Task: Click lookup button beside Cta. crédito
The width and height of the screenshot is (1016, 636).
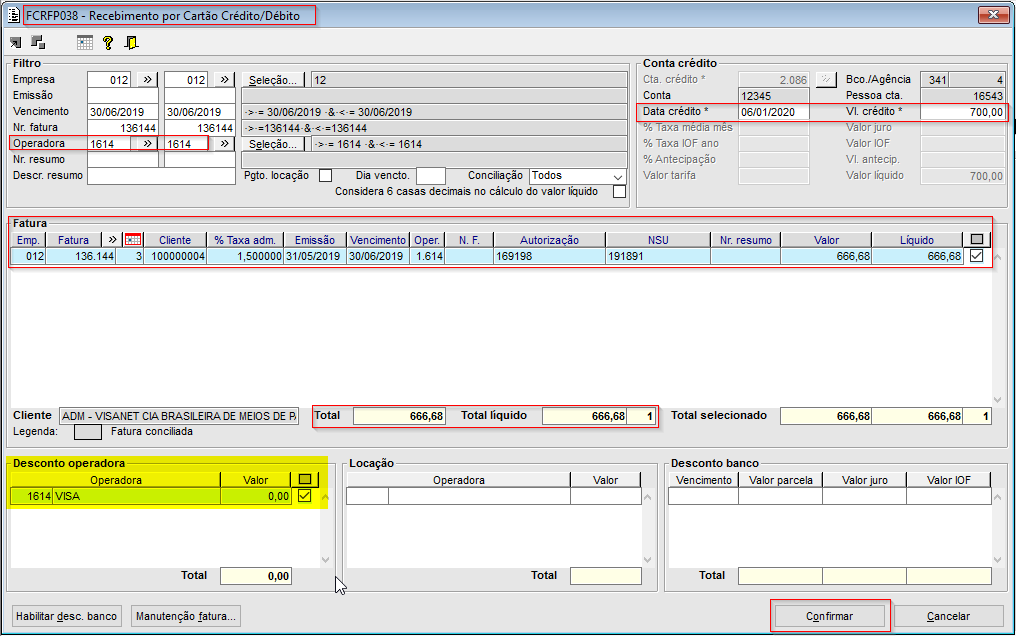Action: pyautogui.click(x=826, y=79)
